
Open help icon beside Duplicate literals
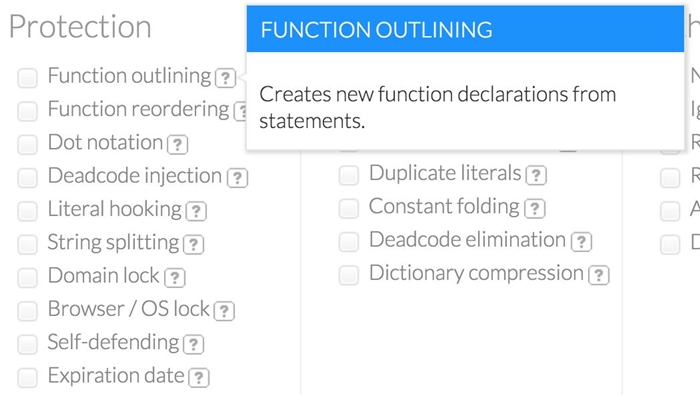click(537, 175)
